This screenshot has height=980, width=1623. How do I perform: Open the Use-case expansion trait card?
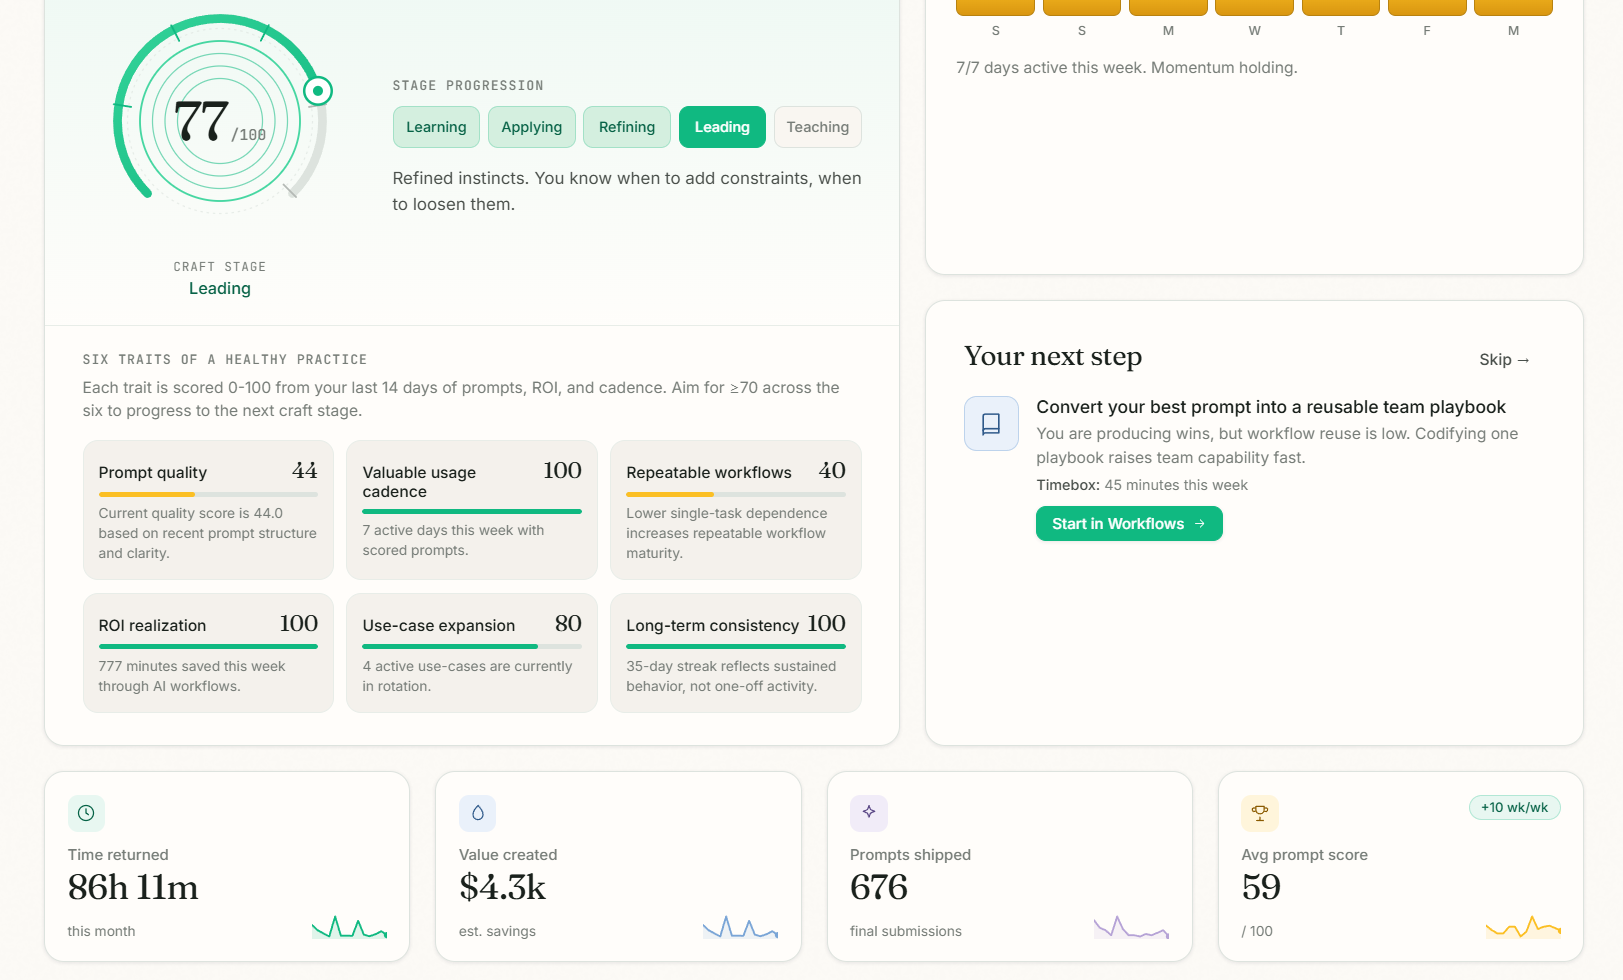(x=471, y=653)
